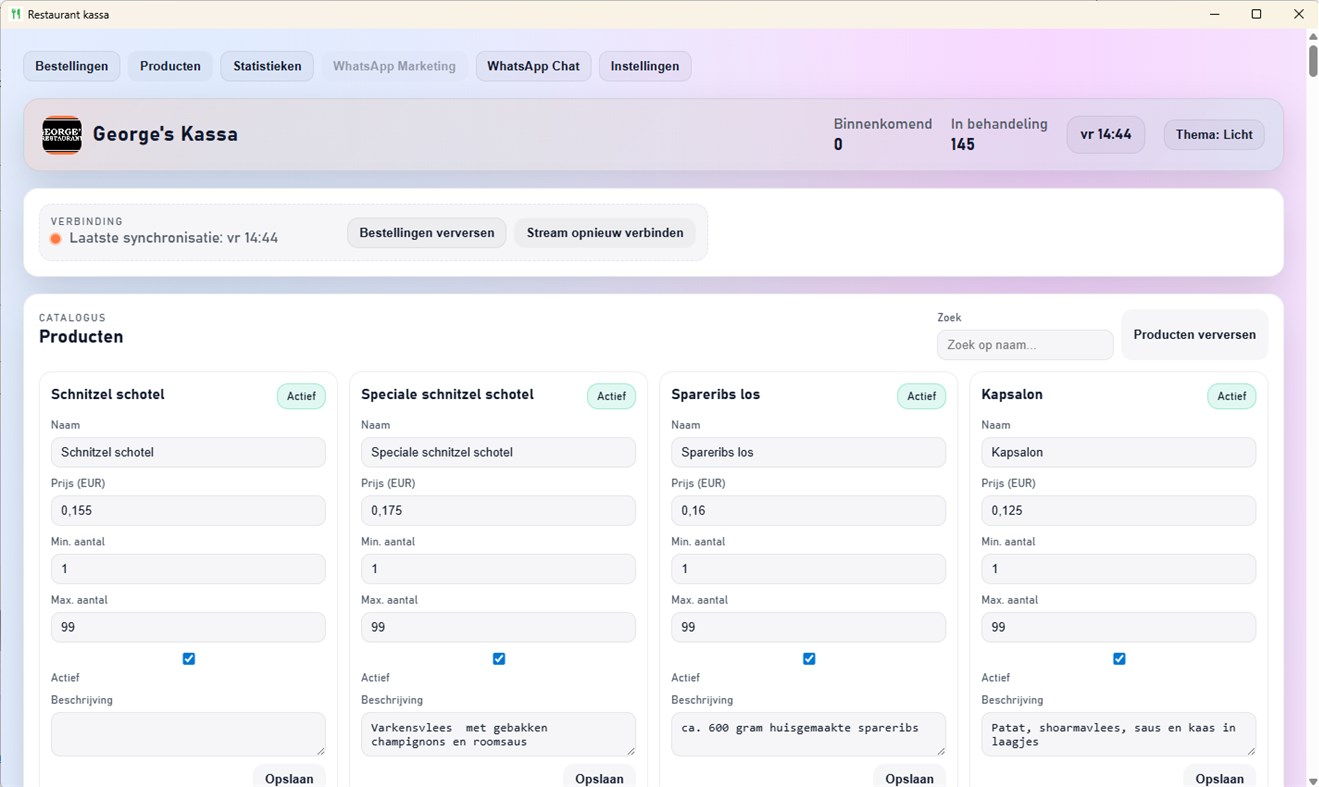Save Speciale schnitzel schotel with Opslaan
Image resolution: width=1319 pixels, height=787 pixels.
pyautogui.click(x=599, y=778)
